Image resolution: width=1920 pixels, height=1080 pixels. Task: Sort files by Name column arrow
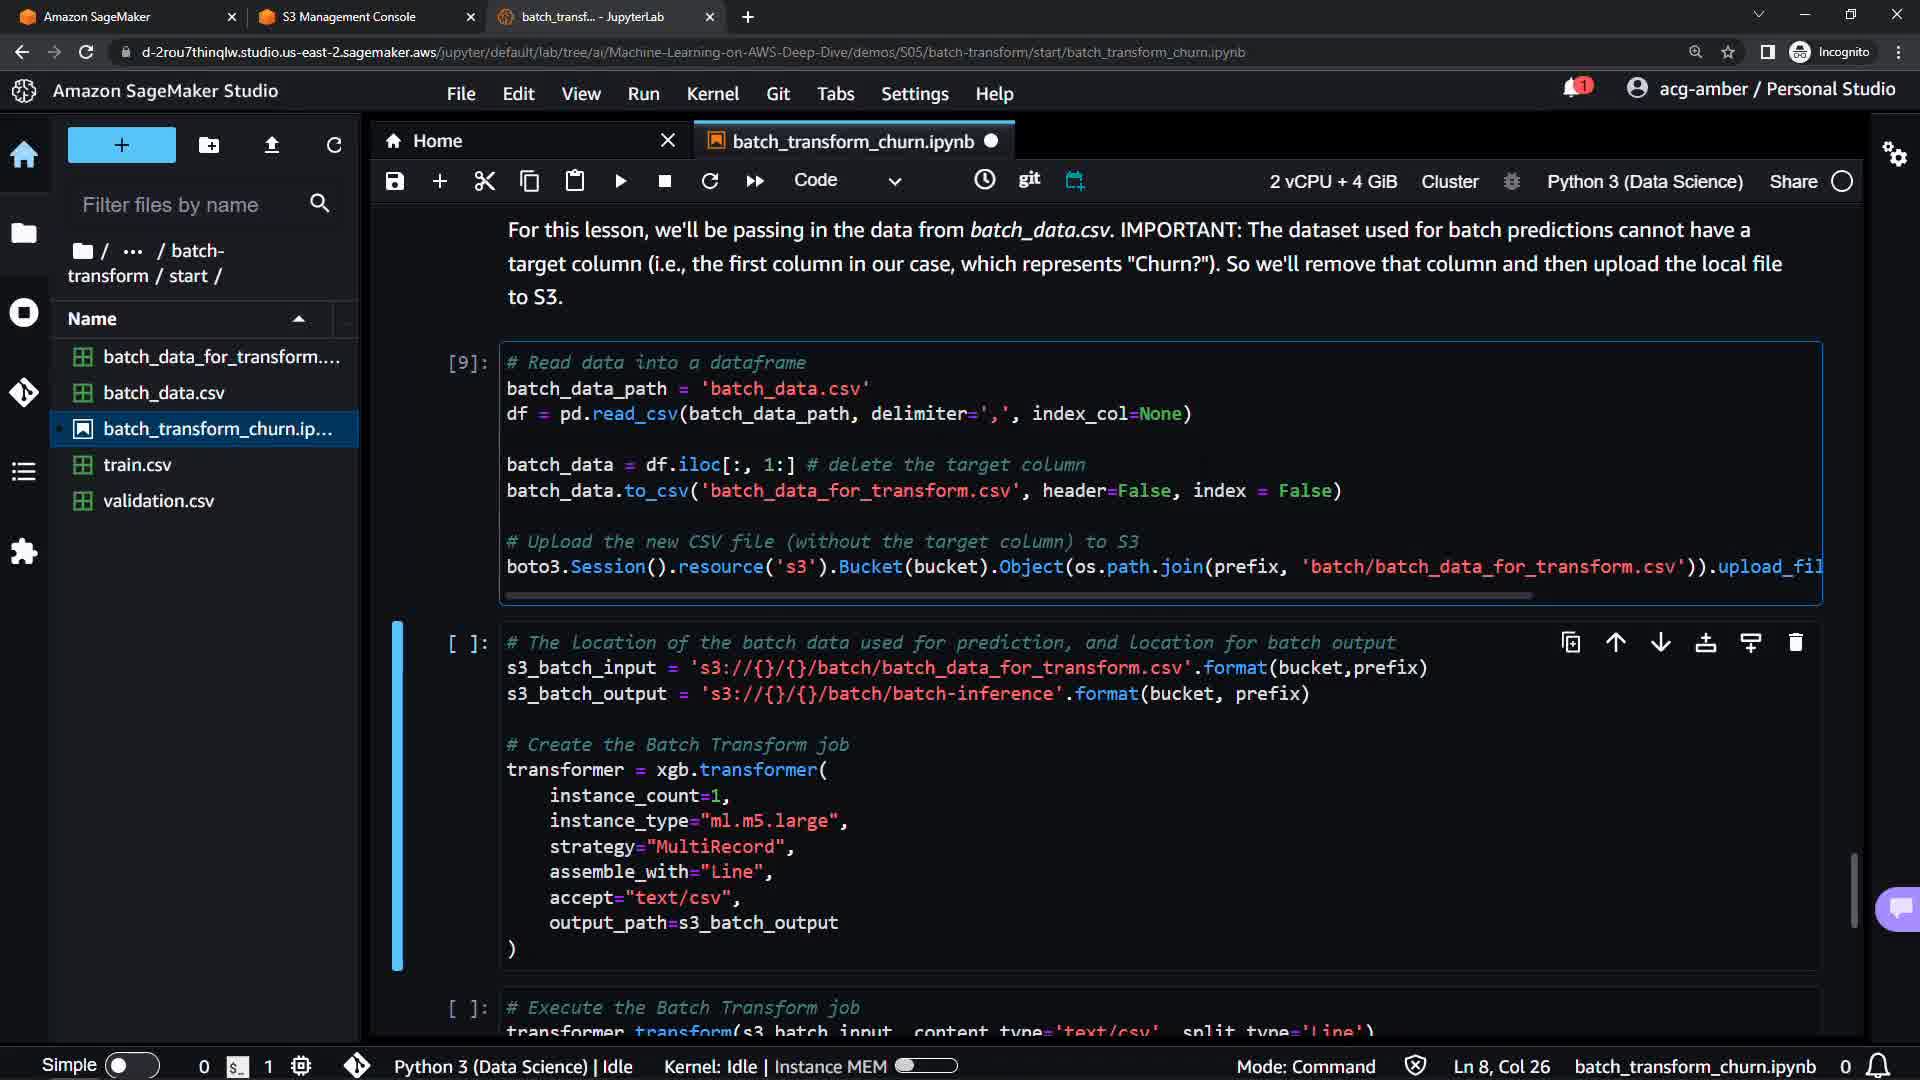point(298,319)
